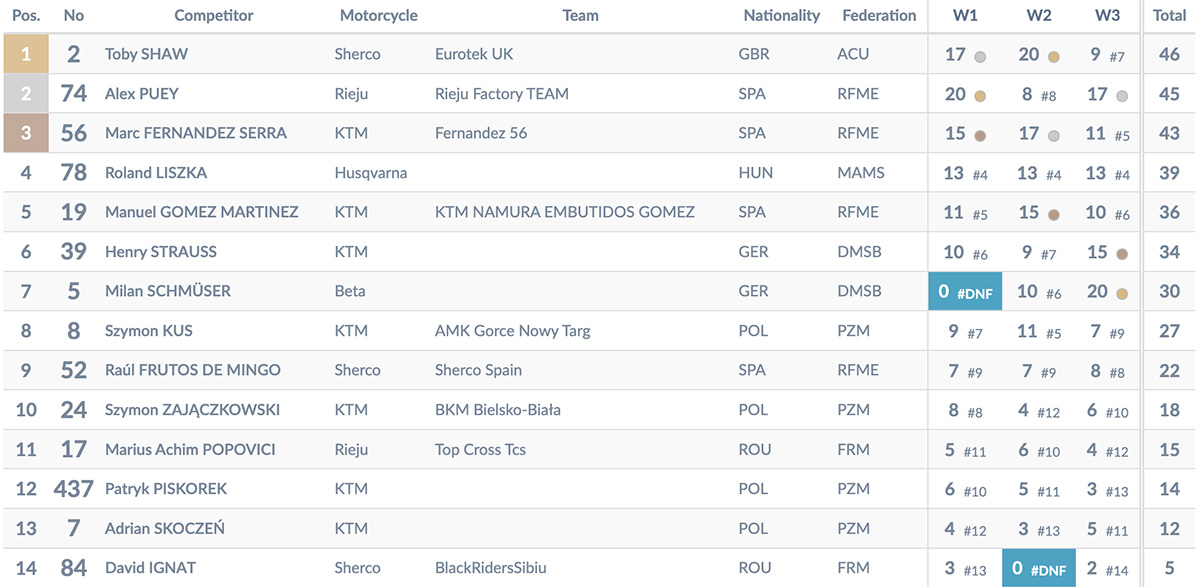Click the bronze dot in Manuel GOMEZ MARTINEZ's W2
1200x588 pixels.
1054,215
